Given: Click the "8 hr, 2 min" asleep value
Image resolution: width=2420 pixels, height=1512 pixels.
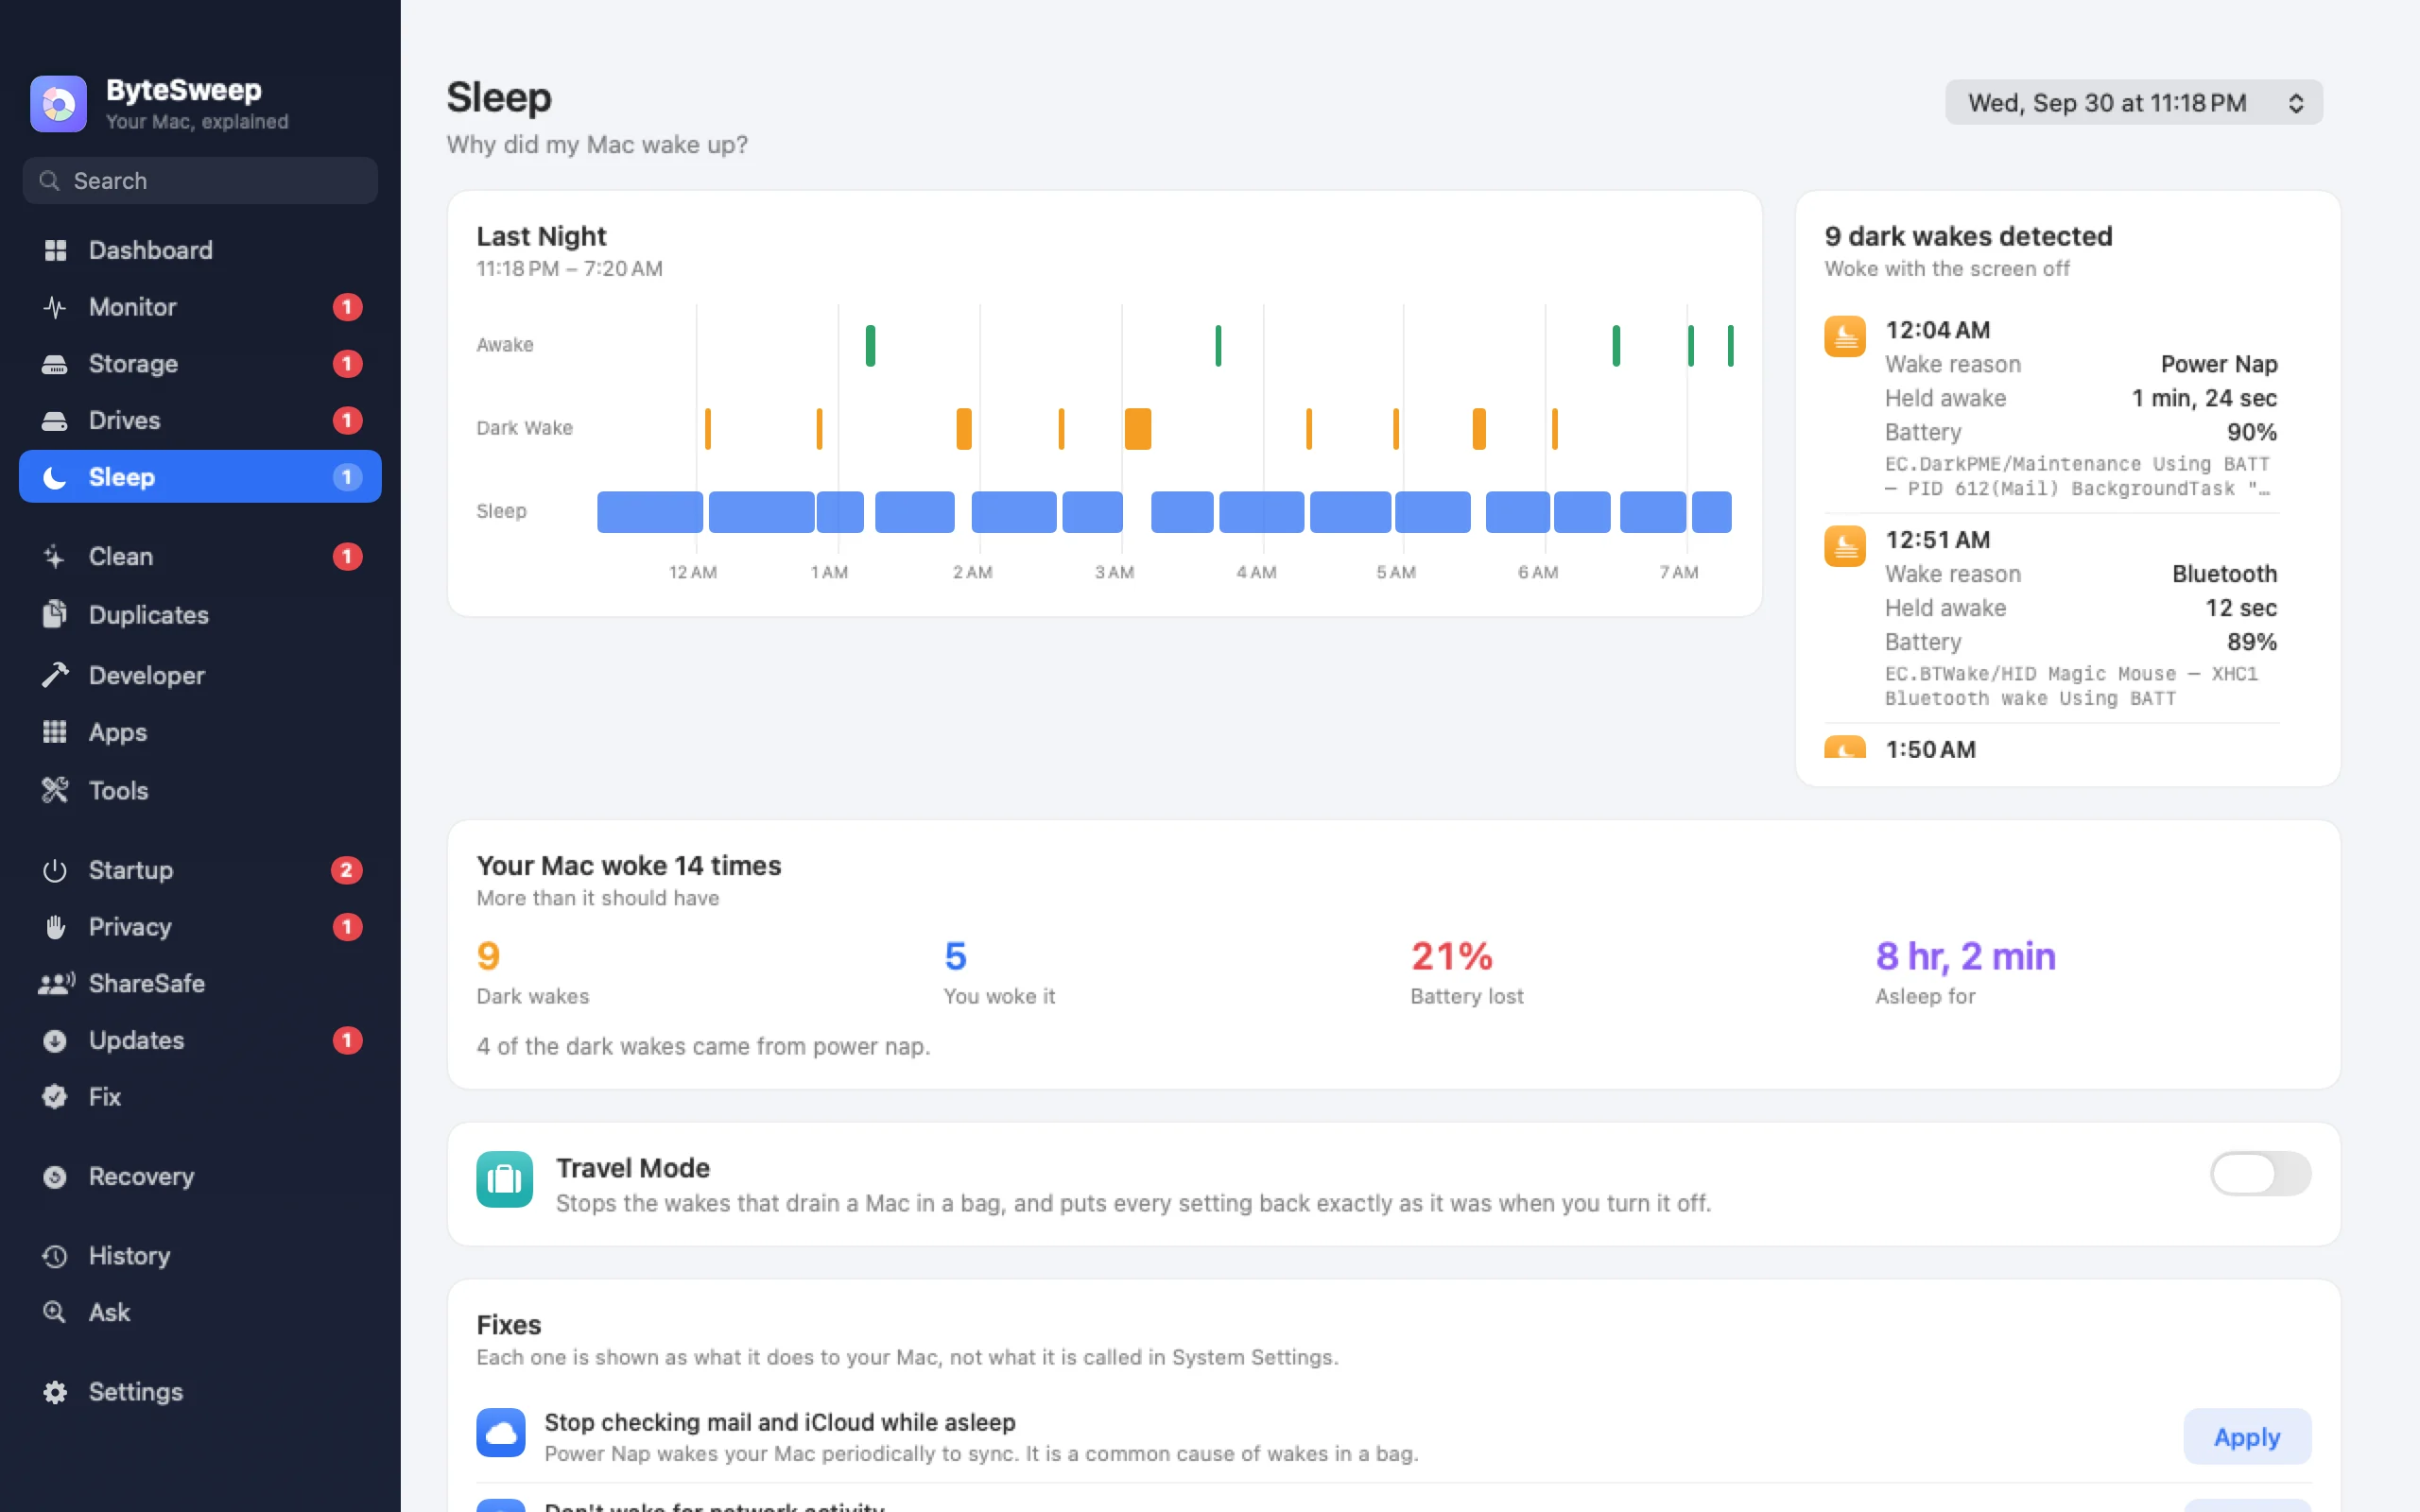Looking at the screenshot, I should pyautogui.click(x=1965, y=957).
